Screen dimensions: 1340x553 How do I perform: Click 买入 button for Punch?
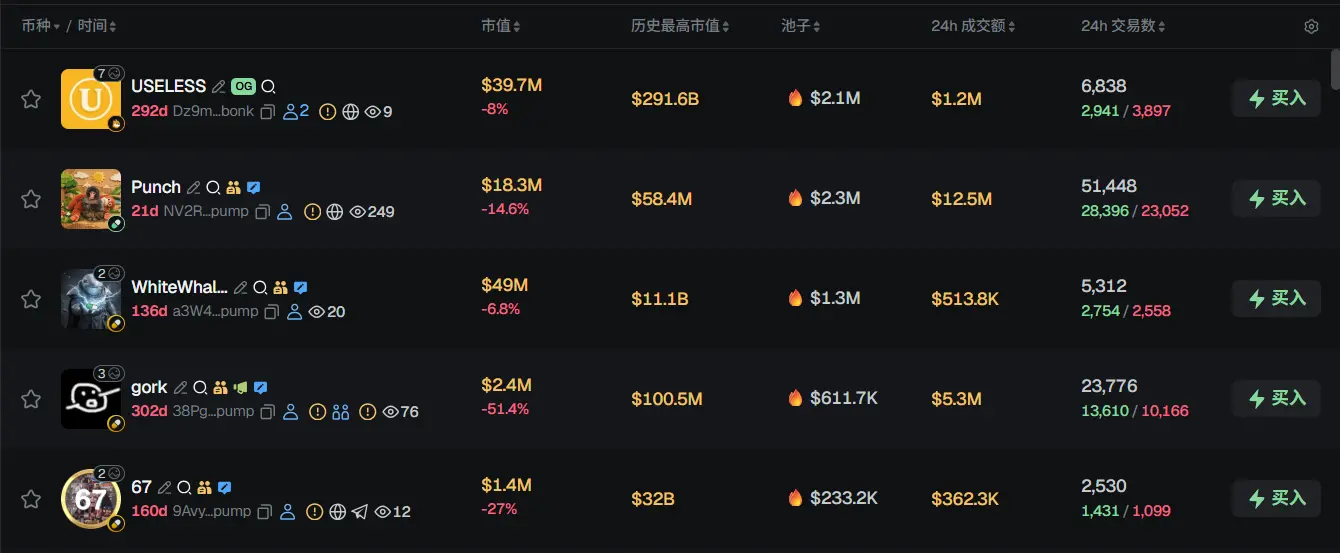coord(1277,198)
